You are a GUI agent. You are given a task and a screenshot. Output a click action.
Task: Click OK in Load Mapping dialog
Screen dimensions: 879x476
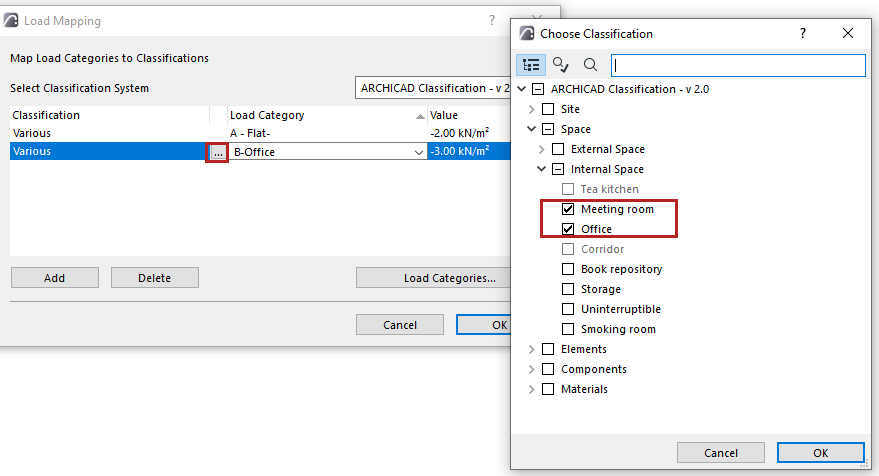(x=484, y=325)
